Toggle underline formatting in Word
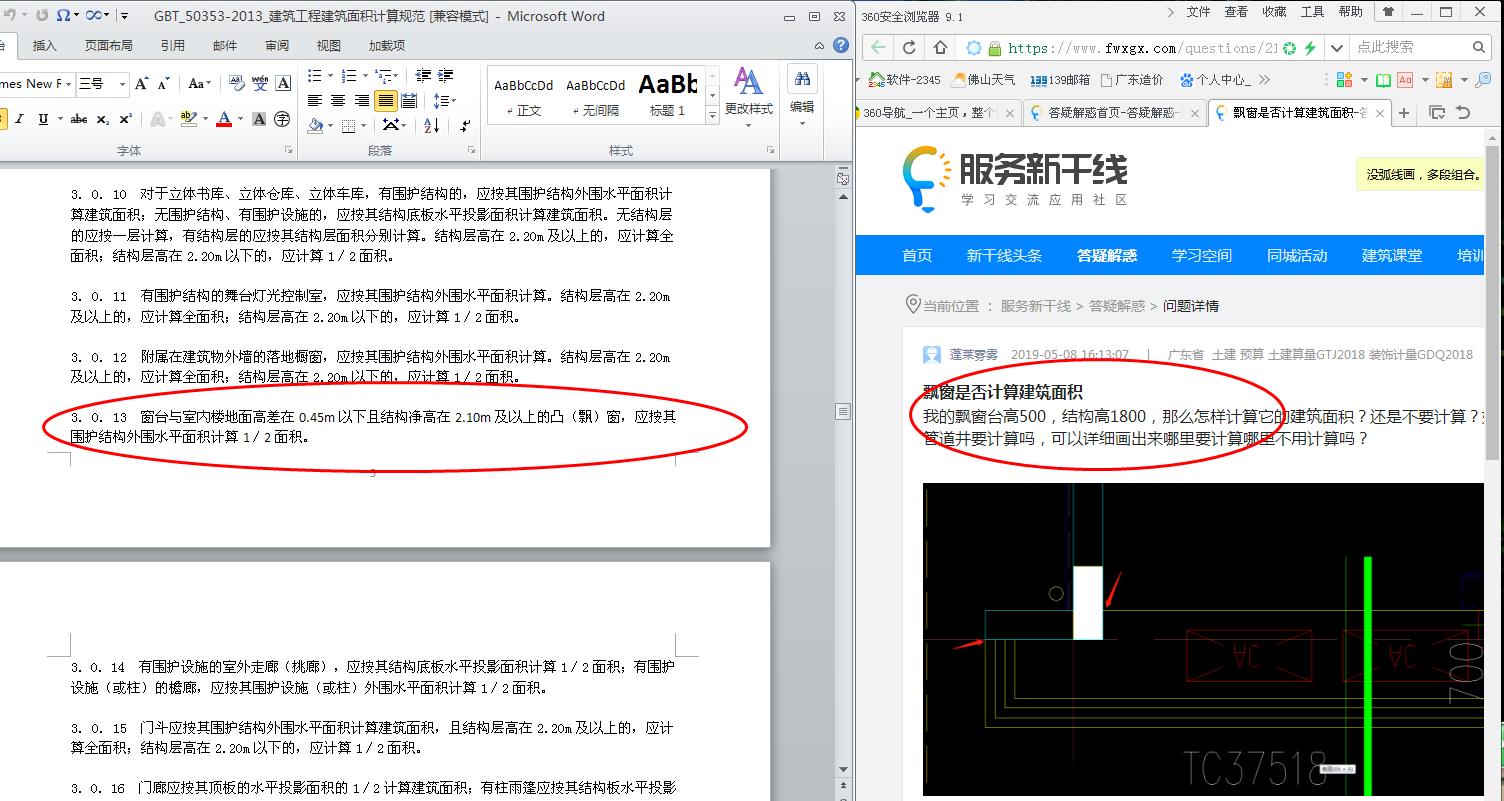 click(43, 119)
